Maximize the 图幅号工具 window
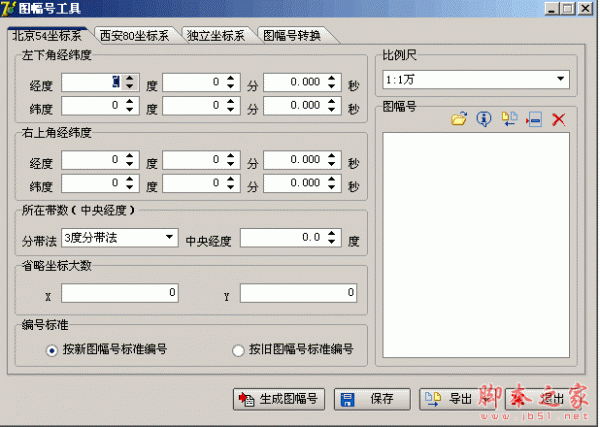This screenshot has height=427, width=600. [x=568, y=8]
